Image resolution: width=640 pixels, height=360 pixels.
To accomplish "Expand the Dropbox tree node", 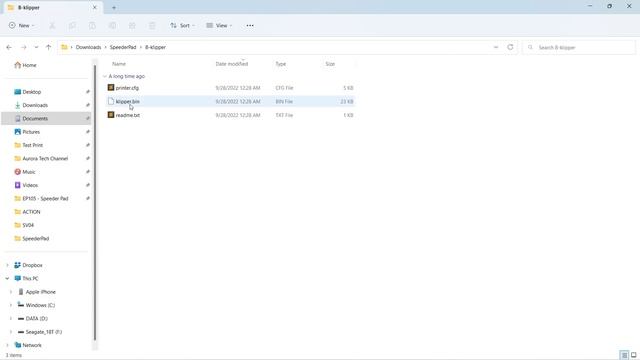I will (x=7, y=265).
